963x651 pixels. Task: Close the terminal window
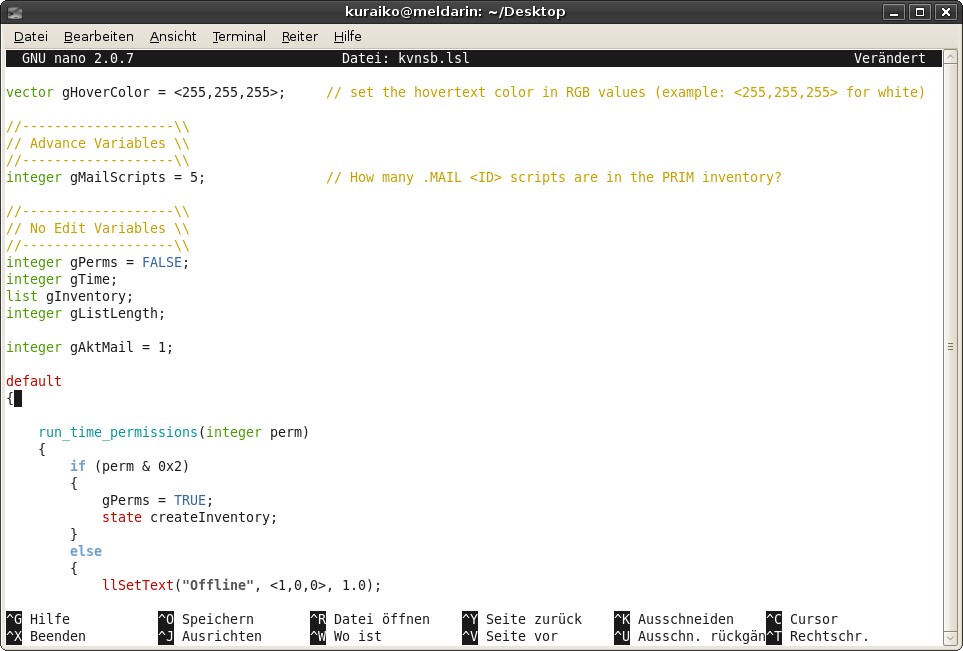943,12
